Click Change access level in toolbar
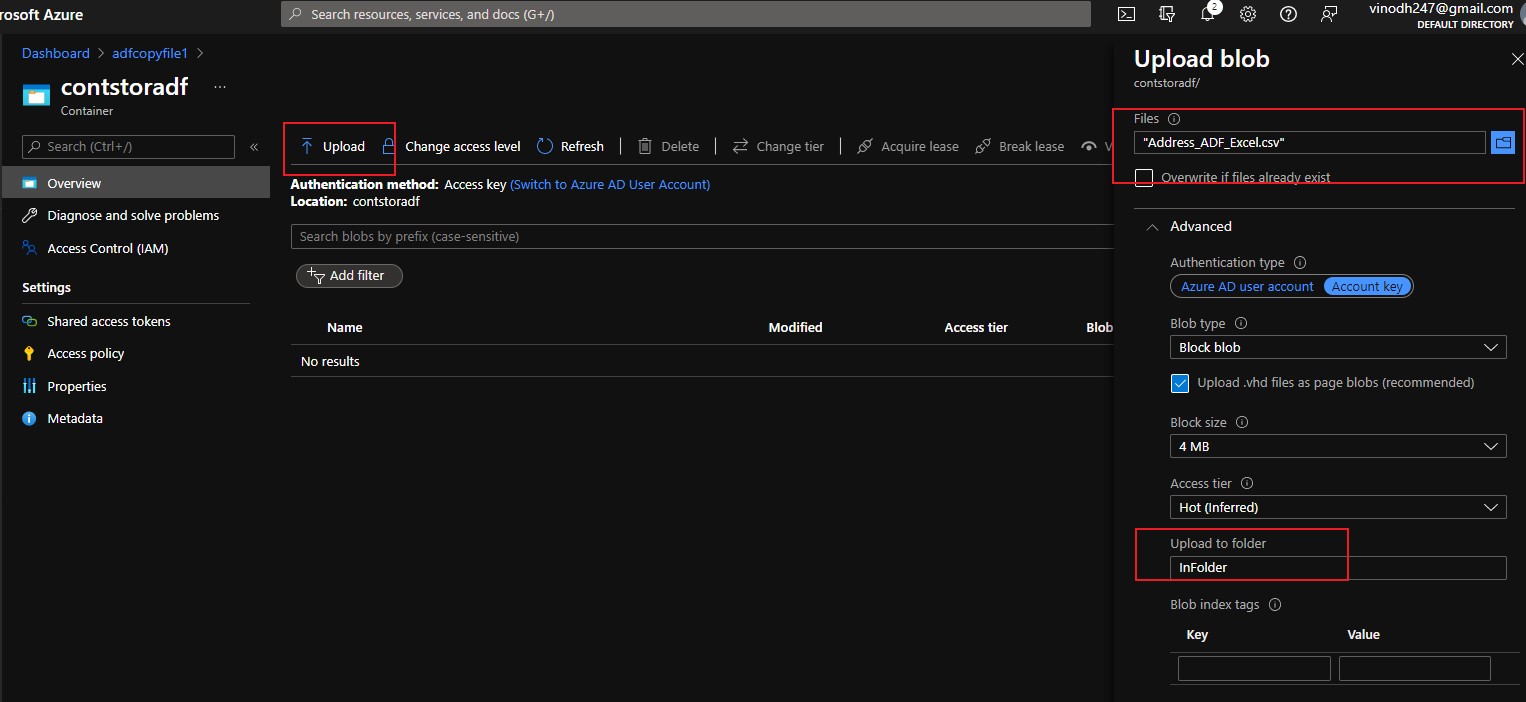 (x=451, y=147)
